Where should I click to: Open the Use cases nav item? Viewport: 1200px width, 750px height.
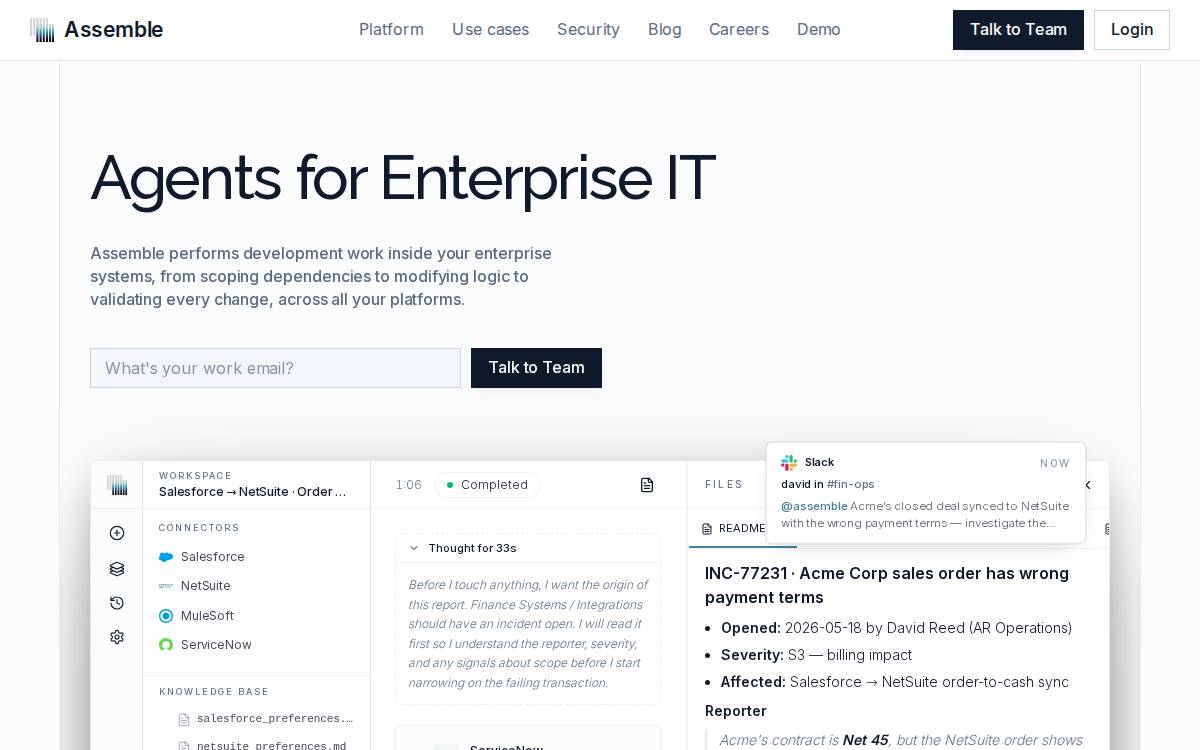[490, 30]
